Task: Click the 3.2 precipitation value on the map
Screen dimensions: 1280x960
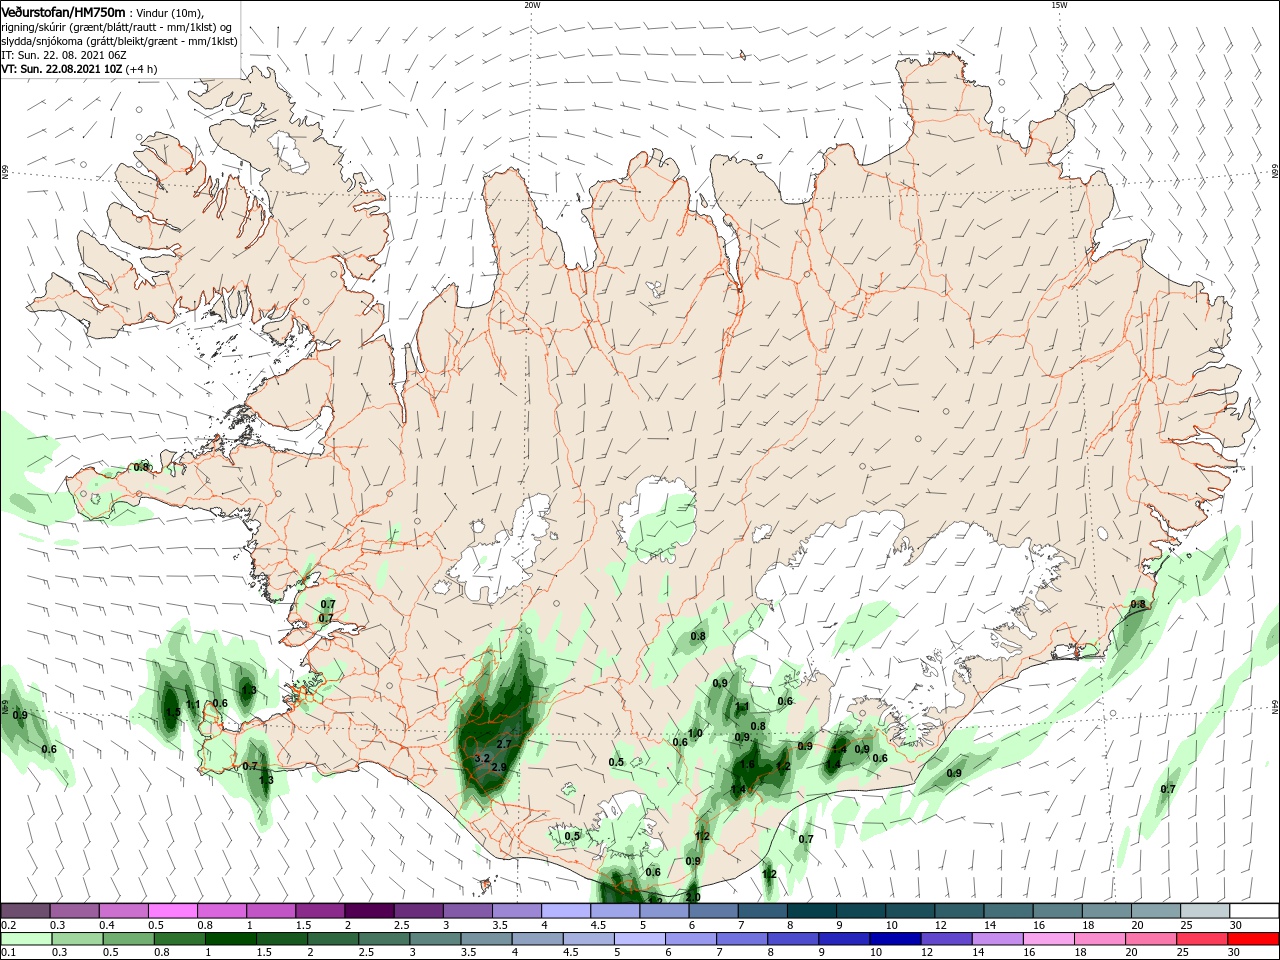Action: 482,759
